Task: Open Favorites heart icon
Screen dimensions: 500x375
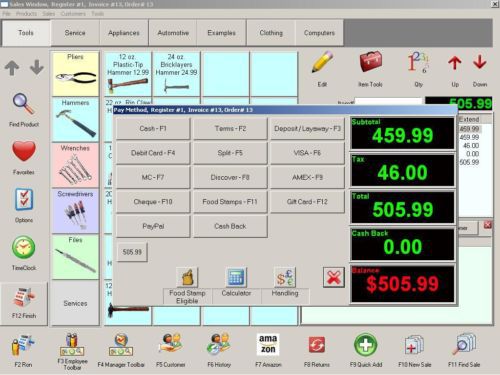Action: click(24, 152)
